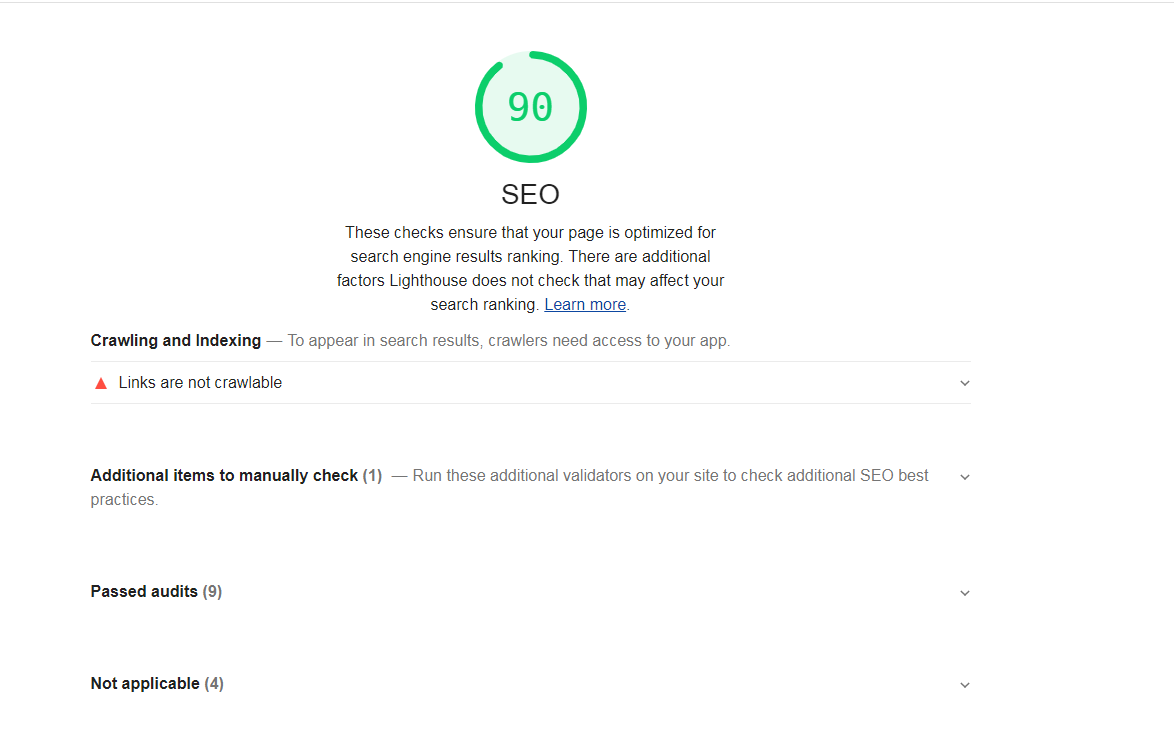Click the Passed audits chevron arrow

(964, 593)
